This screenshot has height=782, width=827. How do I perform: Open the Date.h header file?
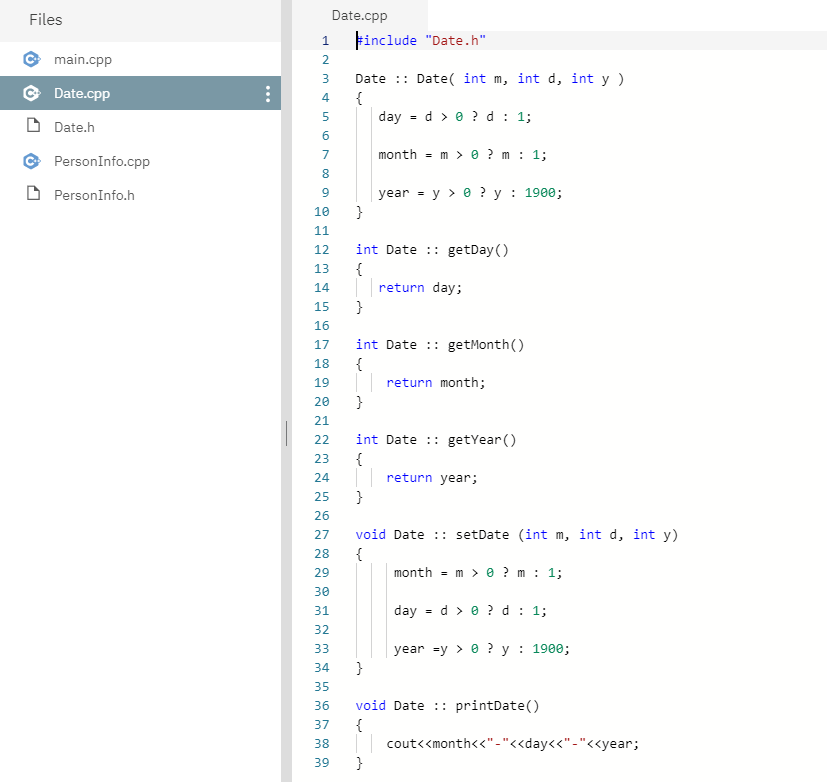pyautogui.click(x=140, y=127)
